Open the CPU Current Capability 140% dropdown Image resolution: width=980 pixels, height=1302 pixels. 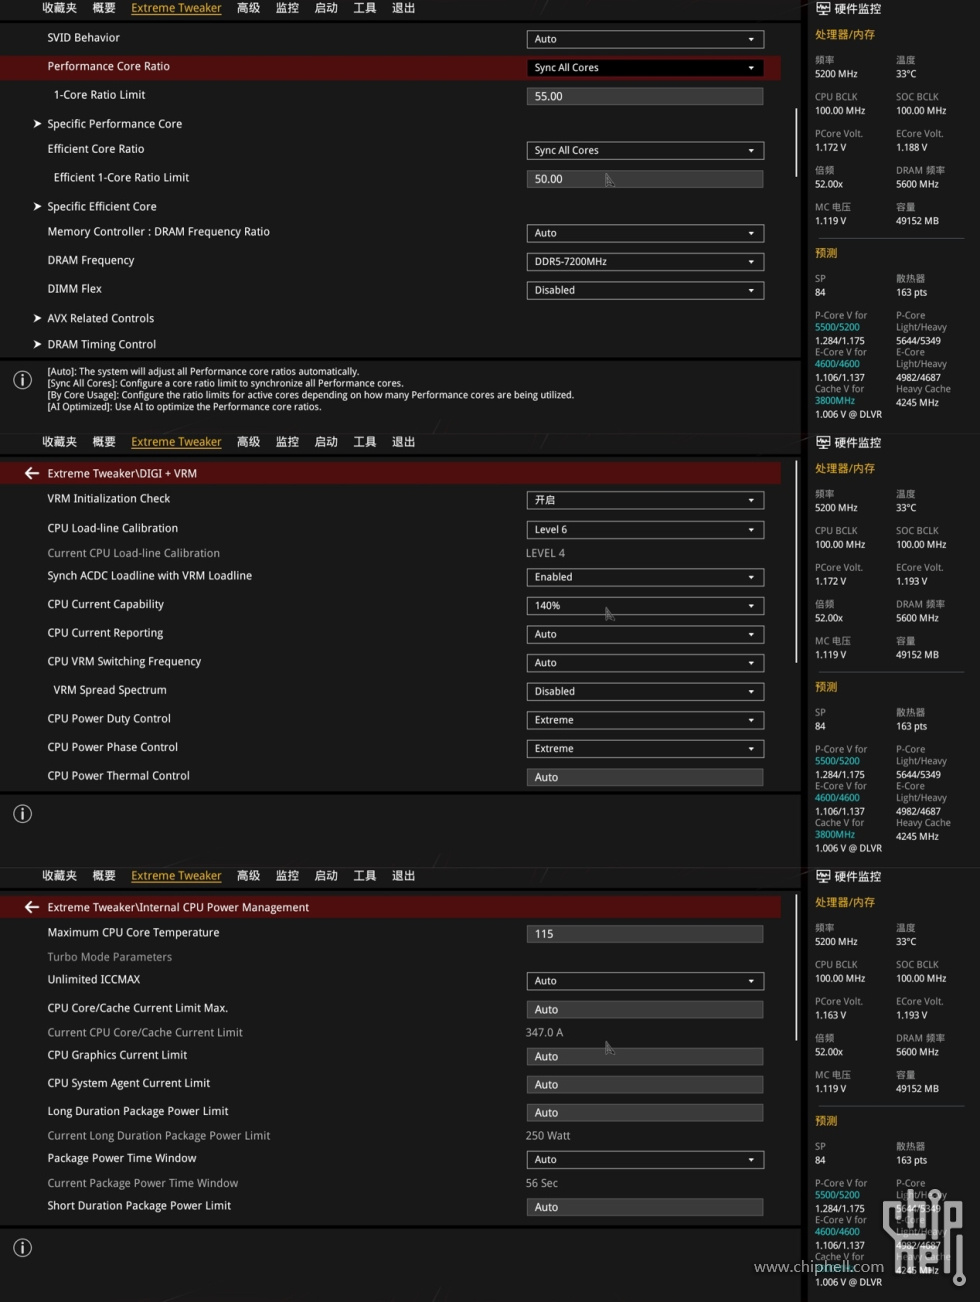tap(645, 606)
